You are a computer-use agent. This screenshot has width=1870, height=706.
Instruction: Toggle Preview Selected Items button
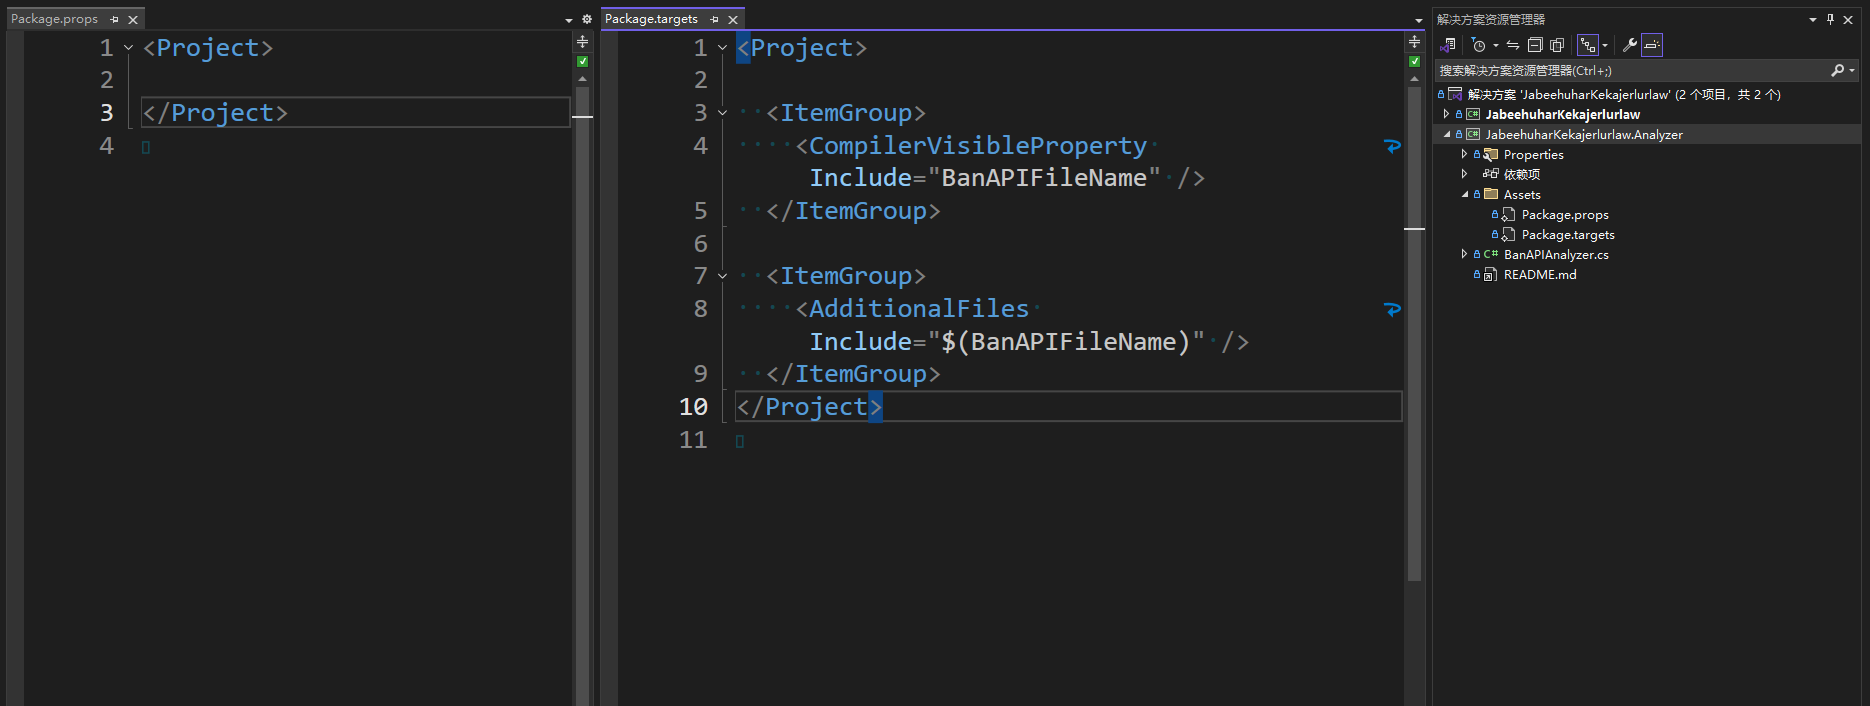[x=1652, y=45]
